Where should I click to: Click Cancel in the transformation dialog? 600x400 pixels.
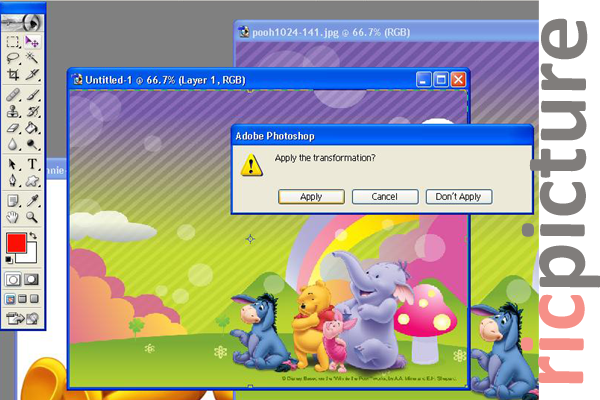click(385, 197)
